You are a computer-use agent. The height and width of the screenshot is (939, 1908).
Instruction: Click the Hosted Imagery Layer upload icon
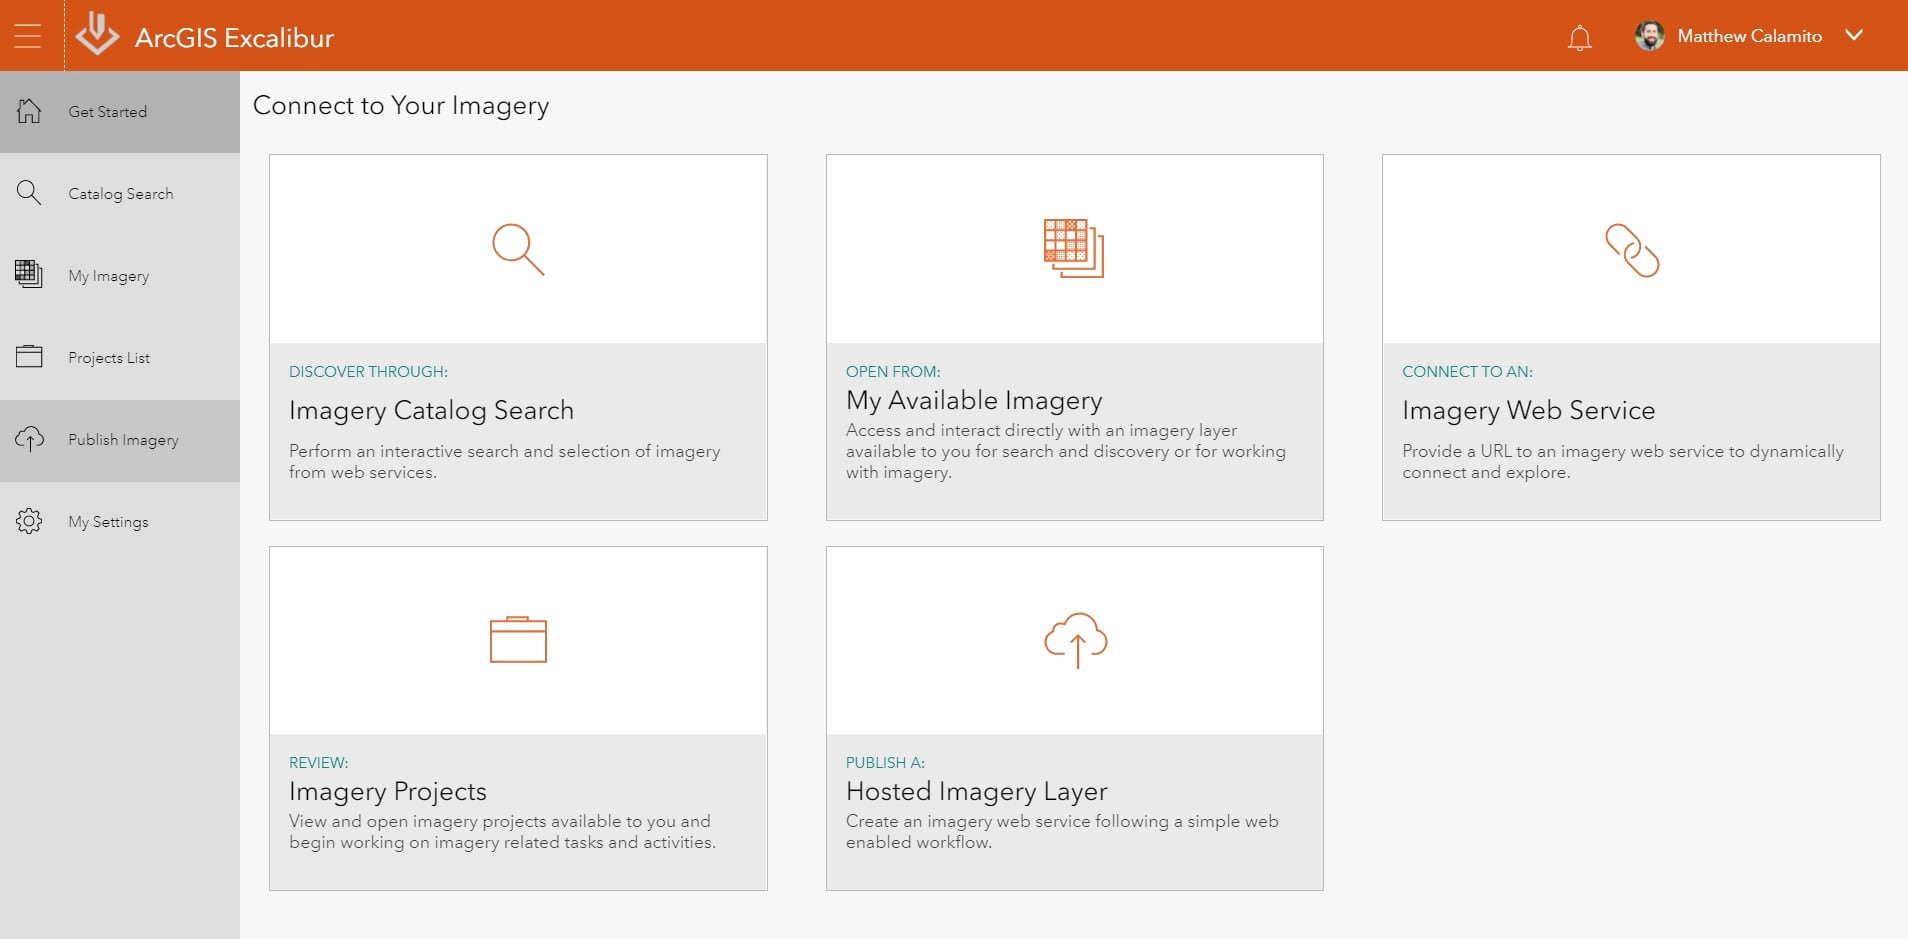coord(1075,640)
